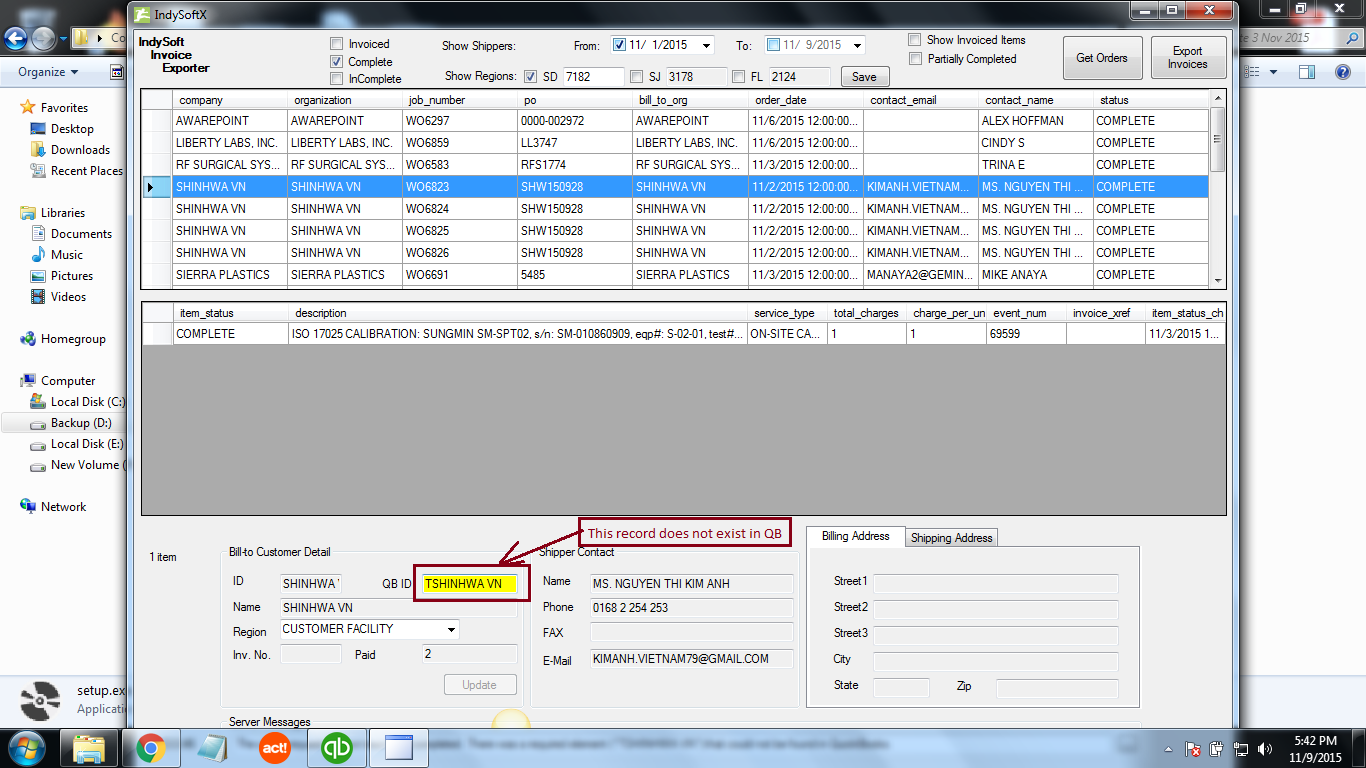Select Downloads folder in Favorites
Image resolution: width=1366 pixels, height=768 pixels.
click(80, 150)
